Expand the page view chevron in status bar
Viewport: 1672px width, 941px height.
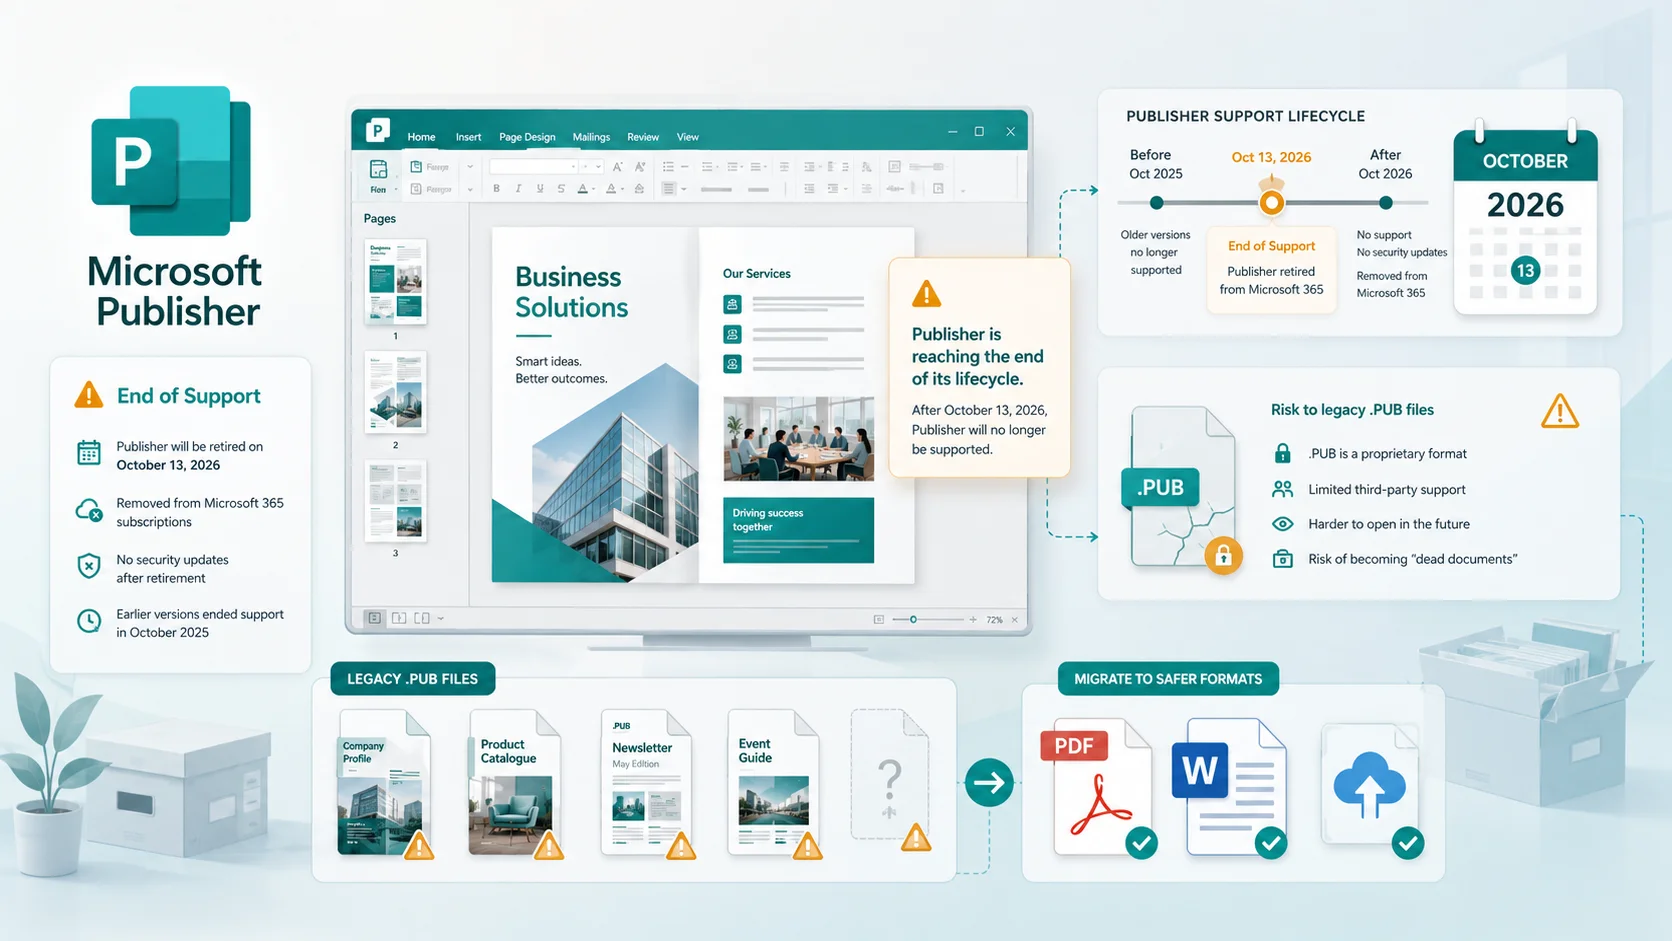tap(440, 619)
